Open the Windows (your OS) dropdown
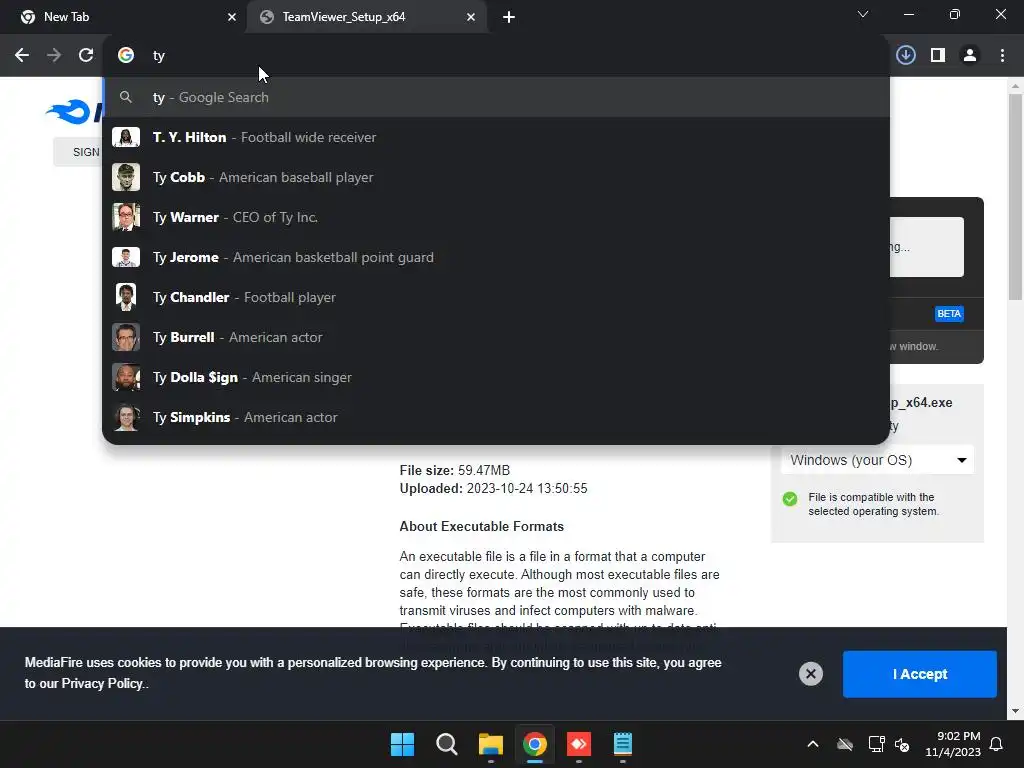Image resolution: width=1024 pixels, height=768 pixels. click(877, 460)
